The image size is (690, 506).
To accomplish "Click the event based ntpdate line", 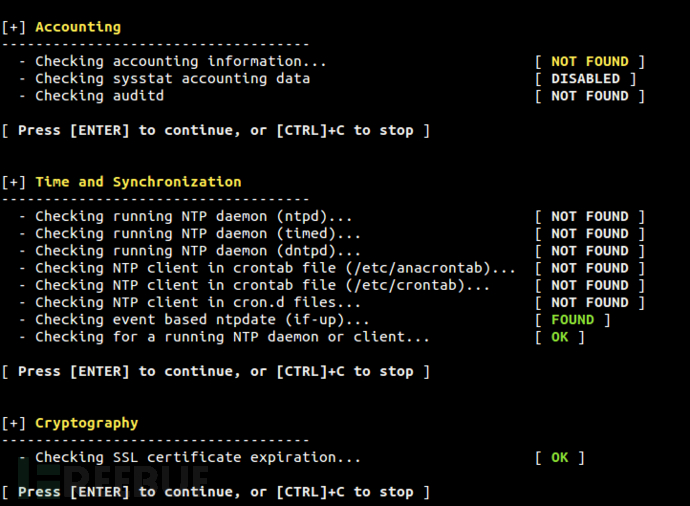I will (x=202, y=320).
